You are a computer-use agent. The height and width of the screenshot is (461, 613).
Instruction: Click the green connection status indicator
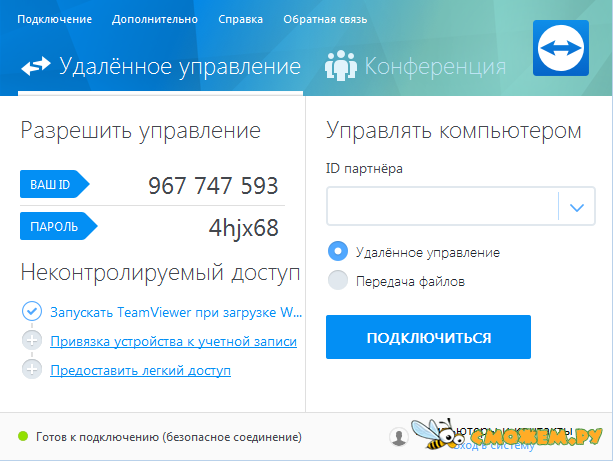(x=23, y=436)
